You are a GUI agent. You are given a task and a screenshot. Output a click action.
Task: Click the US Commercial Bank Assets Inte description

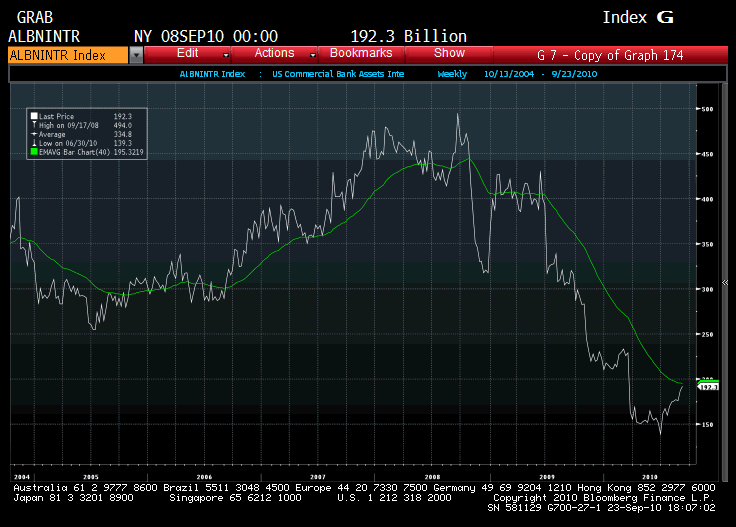[338, 74]
